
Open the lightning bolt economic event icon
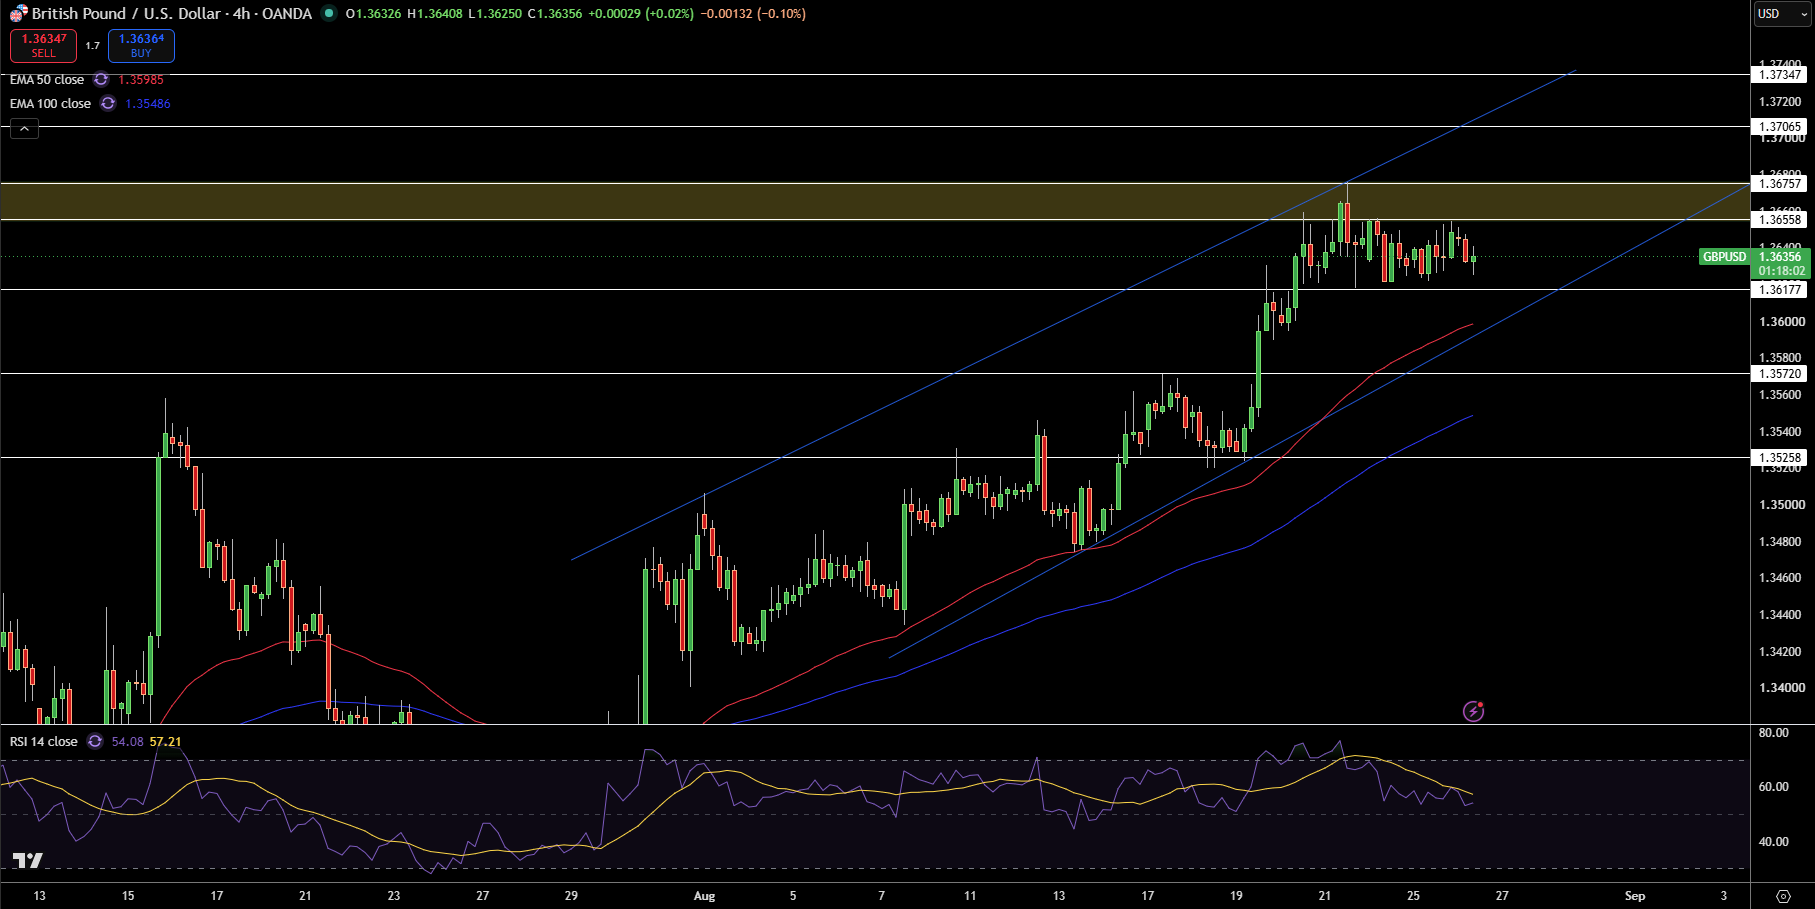pos(1473,711)
